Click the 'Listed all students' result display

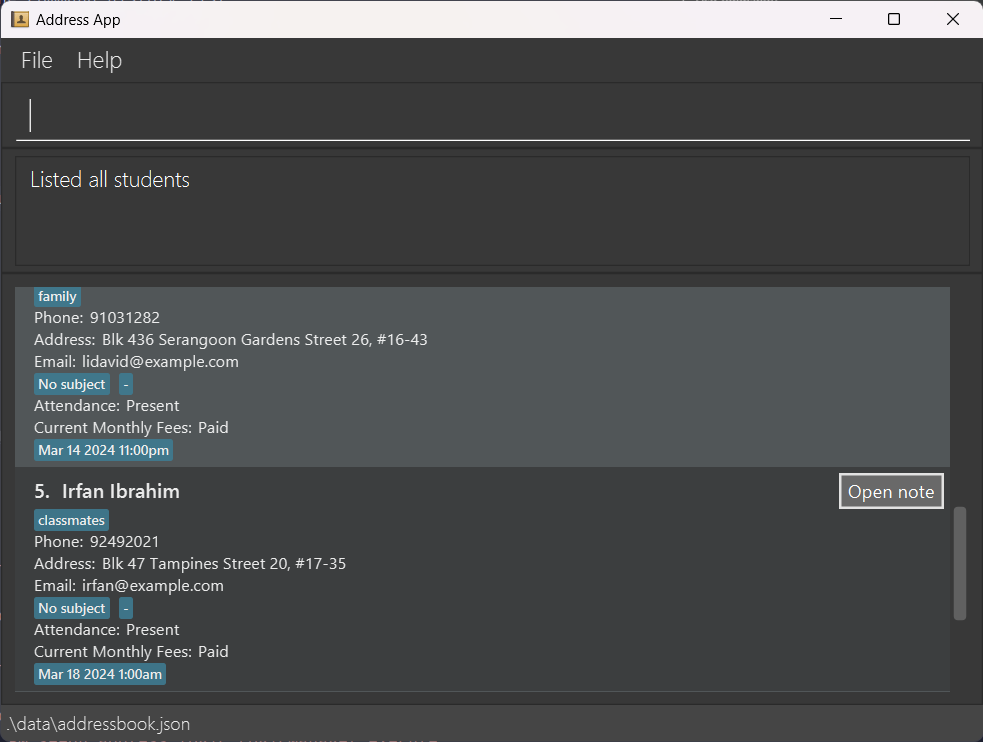pyautogui.click(x=110, y=180)
